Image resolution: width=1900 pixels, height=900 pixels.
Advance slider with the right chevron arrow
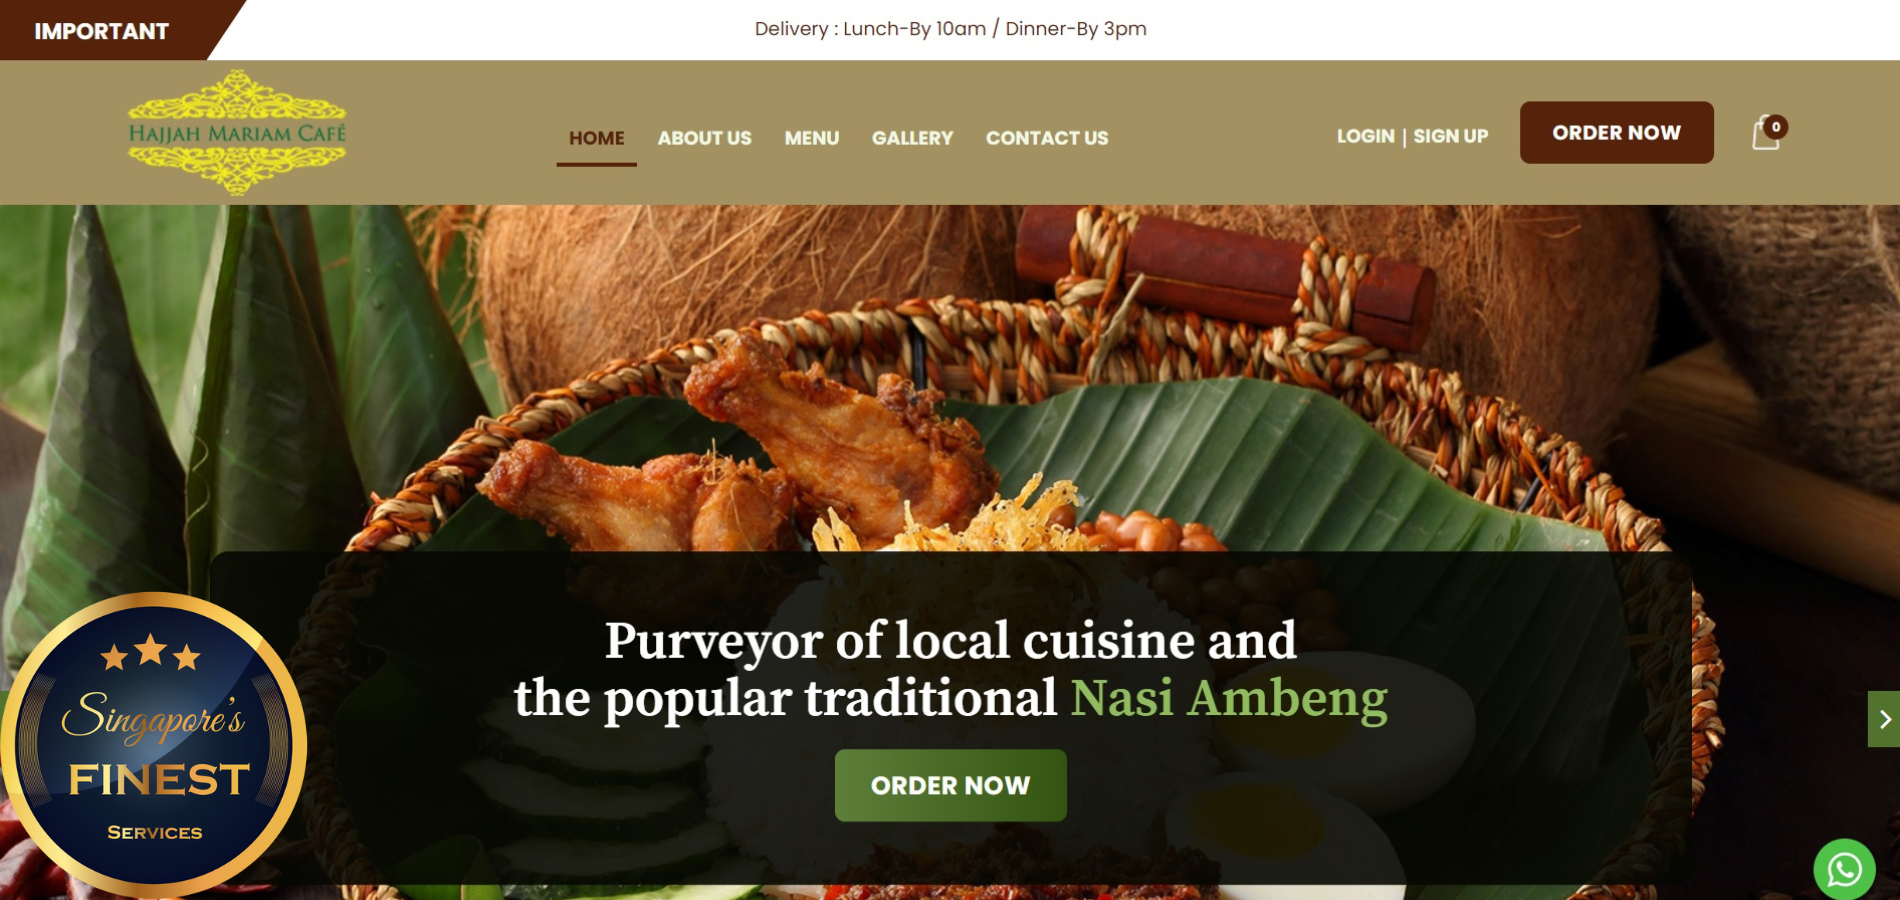[1884, 719]
